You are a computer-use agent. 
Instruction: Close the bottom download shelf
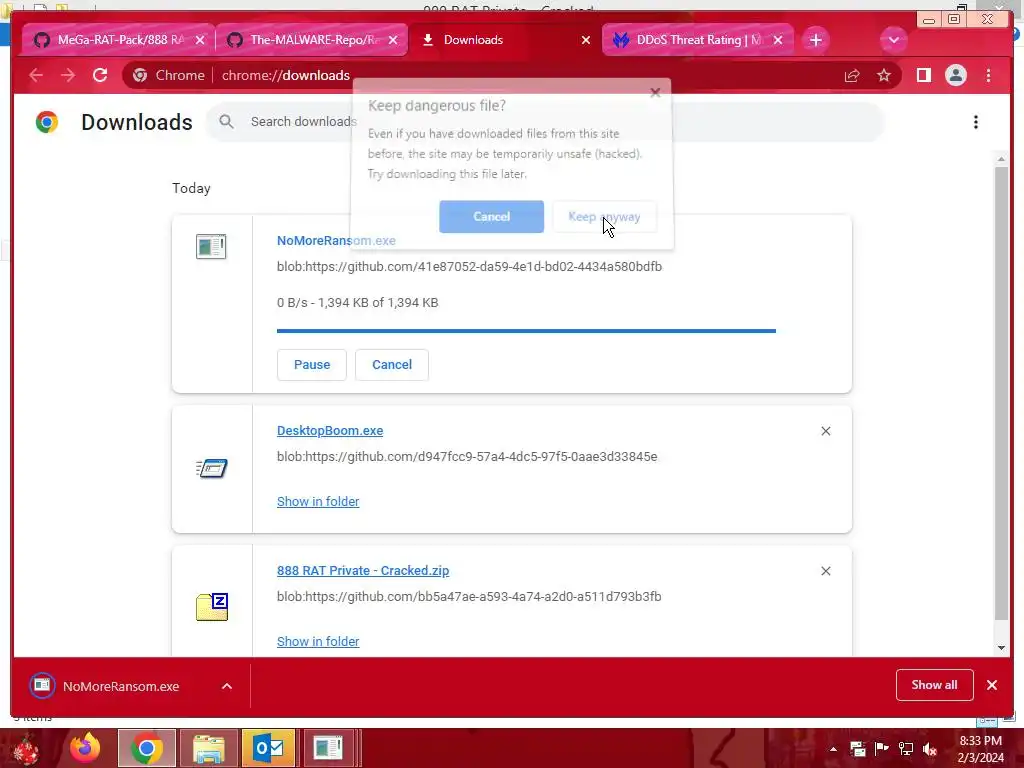(x=992, y=685)
